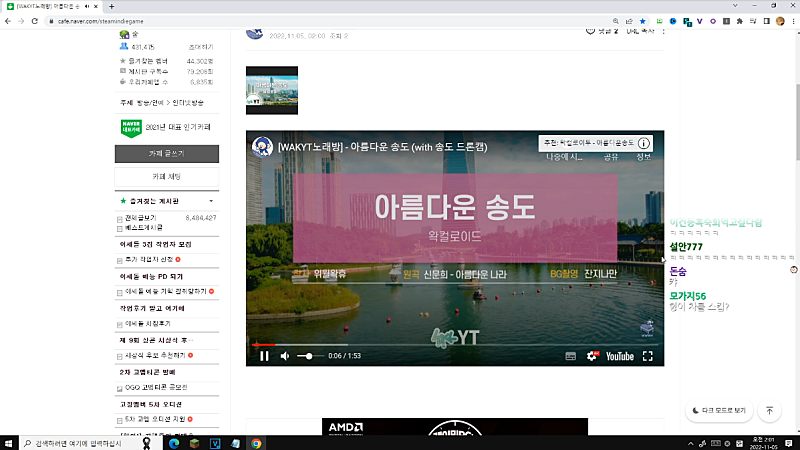Click the 카페 글쓰기 button
This screenshot has width=800, height=450.
coord(165,154)
